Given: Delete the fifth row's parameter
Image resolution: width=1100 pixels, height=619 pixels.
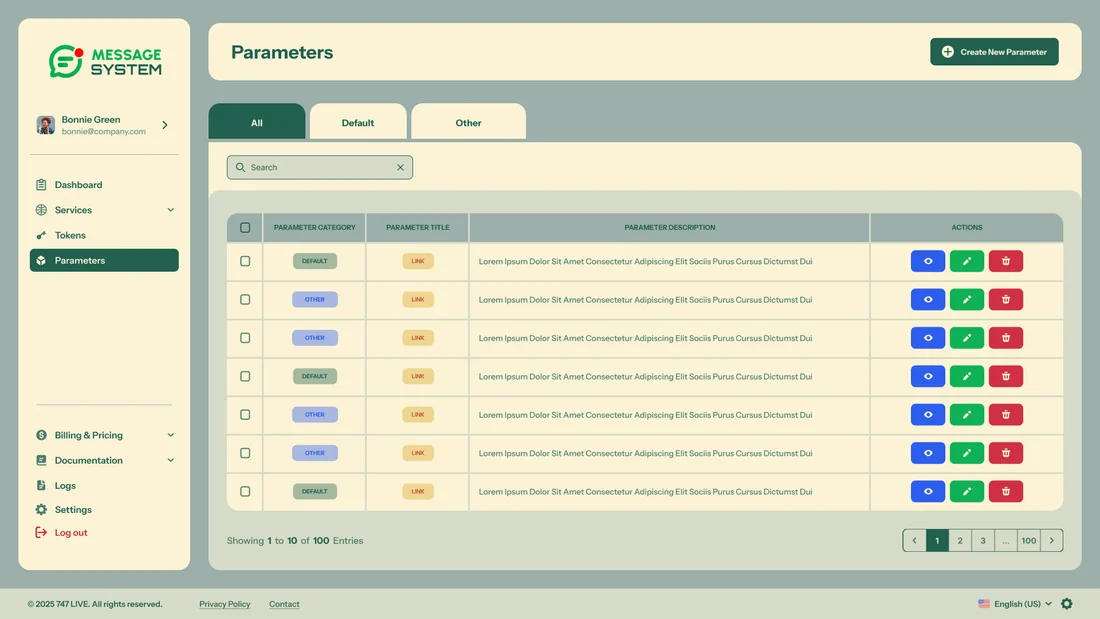Looking at the screenshot, I should (x=1005, y=415).
